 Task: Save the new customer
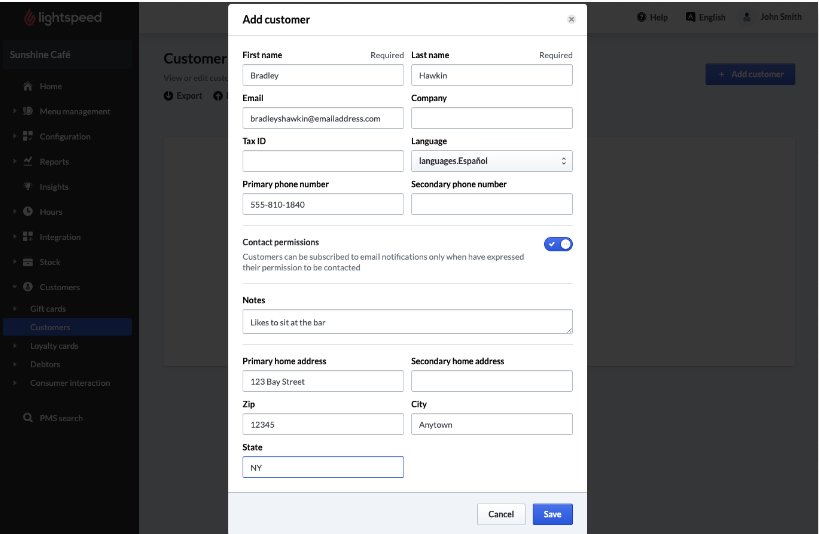pos(552,514)
